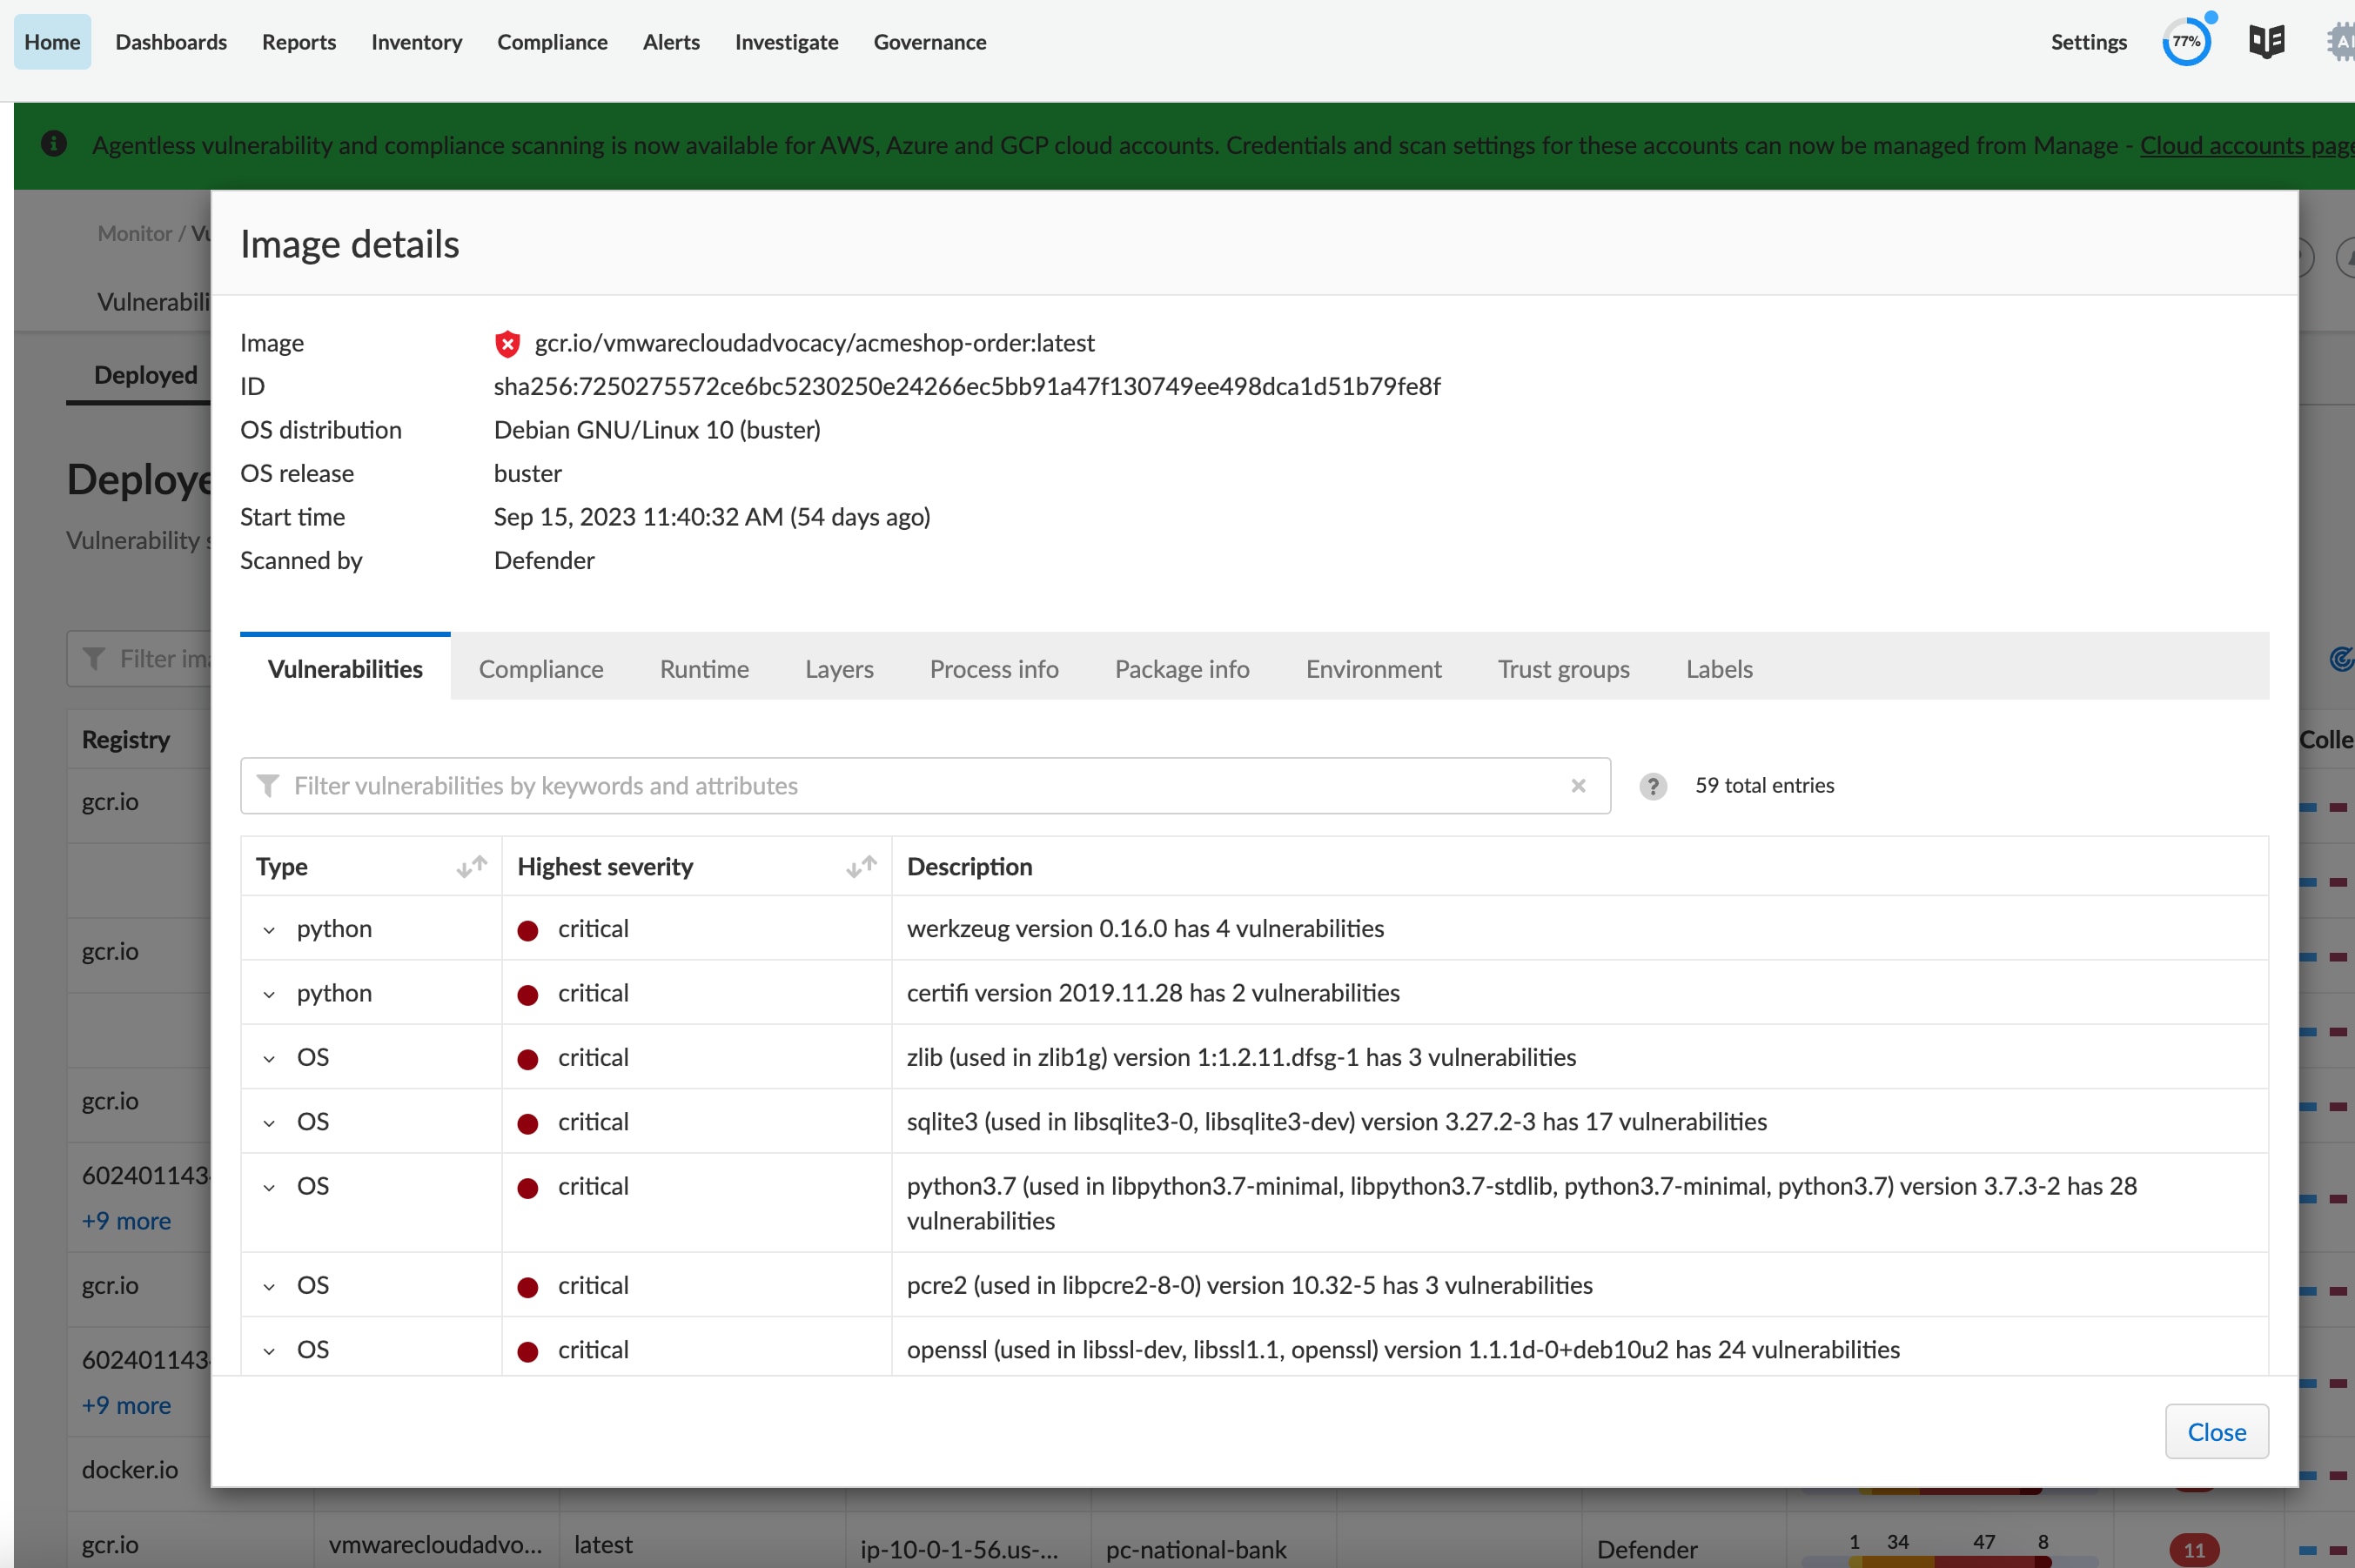Click the Close button
The width and height of the screenshot is (2355, 1568).
[x=2216, y=1432]
